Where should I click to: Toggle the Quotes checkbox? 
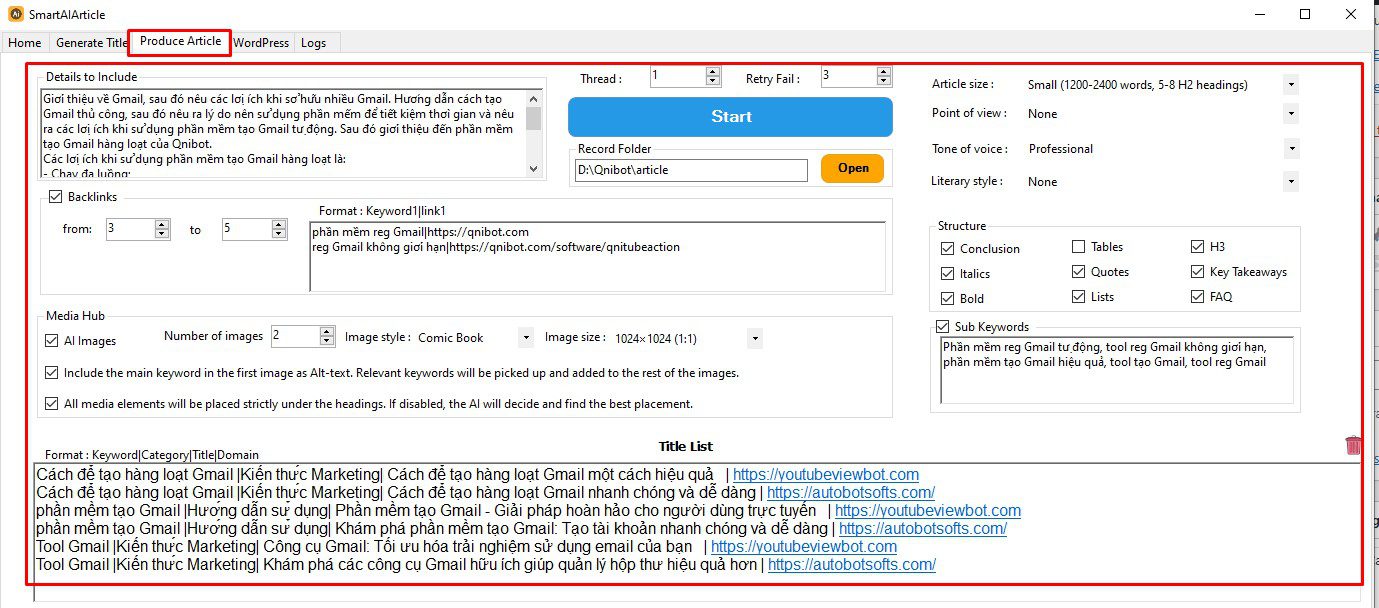click(x=1078, y=271)
